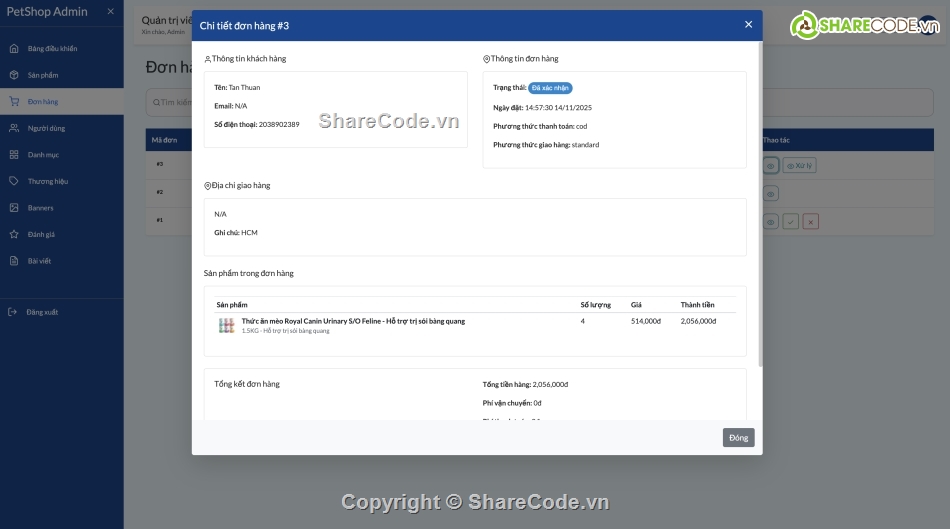The width and height of the screenshot is (950, 529).
Task: Click the Phương thức thanh toán: cod line
Action: [540, 126]
